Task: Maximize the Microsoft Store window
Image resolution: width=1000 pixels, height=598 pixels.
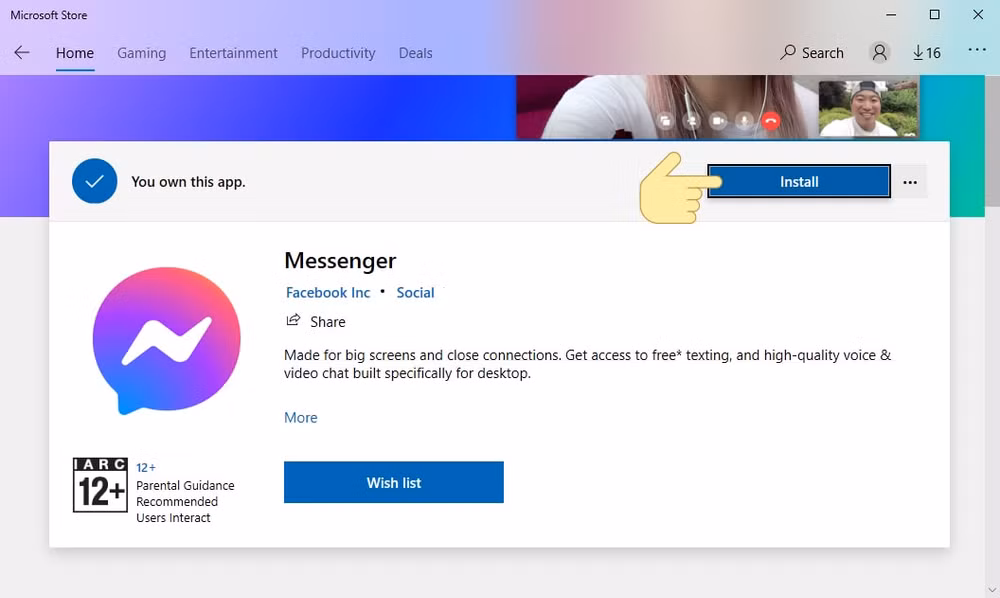Action: (934, 15)
